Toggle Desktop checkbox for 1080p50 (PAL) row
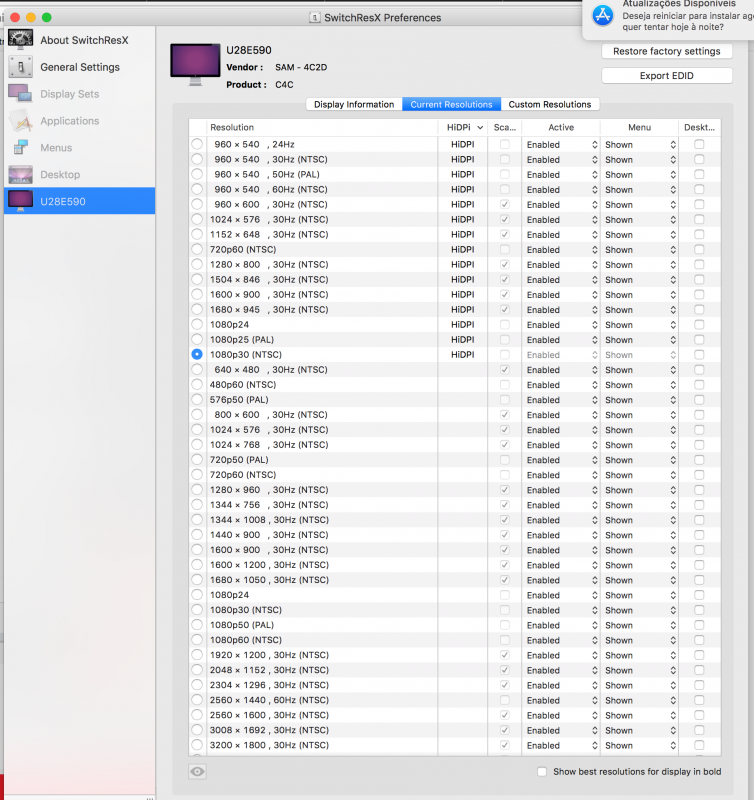 click(699, 624)
